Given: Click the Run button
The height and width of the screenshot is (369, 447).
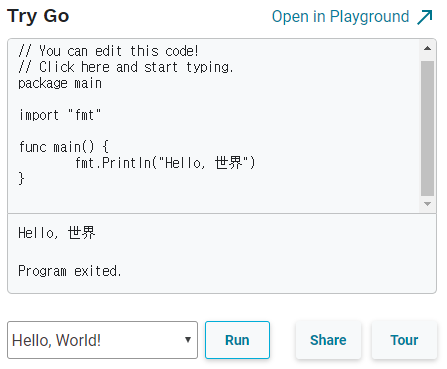Looking at the screenshot, I should coord(237,340).
